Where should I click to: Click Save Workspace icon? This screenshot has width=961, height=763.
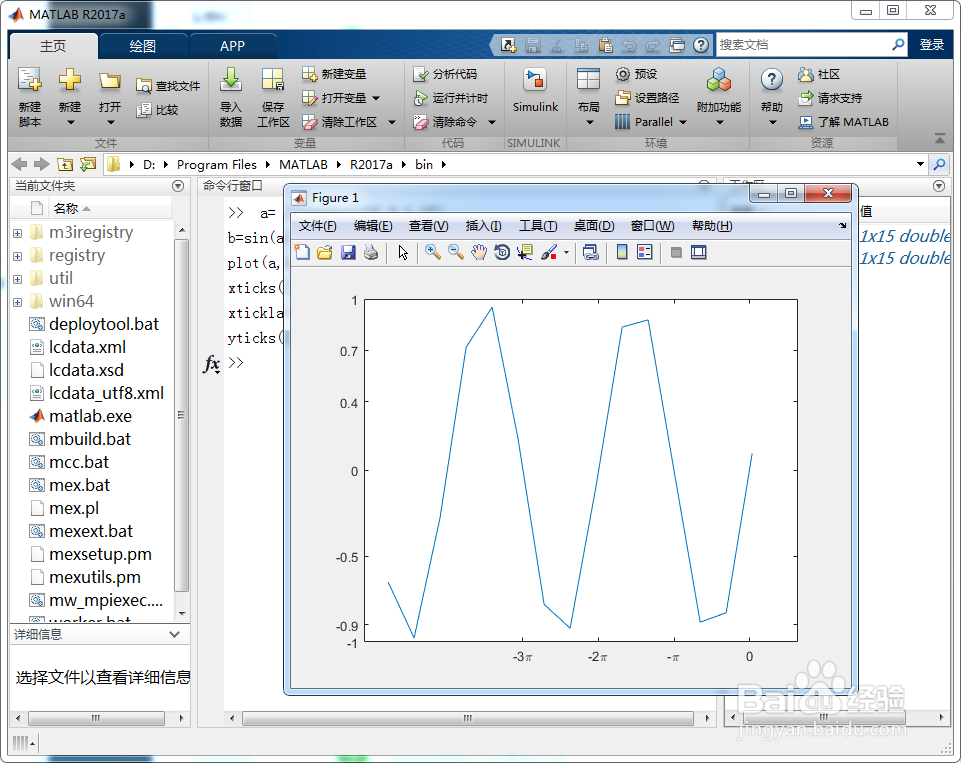click(273, 80)
